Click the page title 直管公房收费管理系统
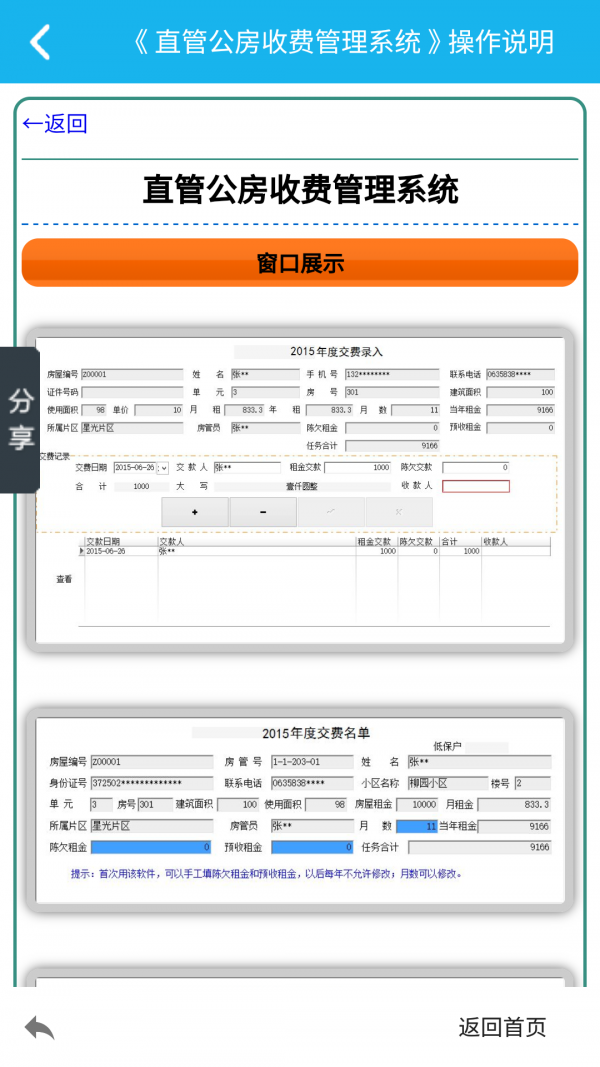600x1067 pixels. pyautogui.click(x=300, y=189)
